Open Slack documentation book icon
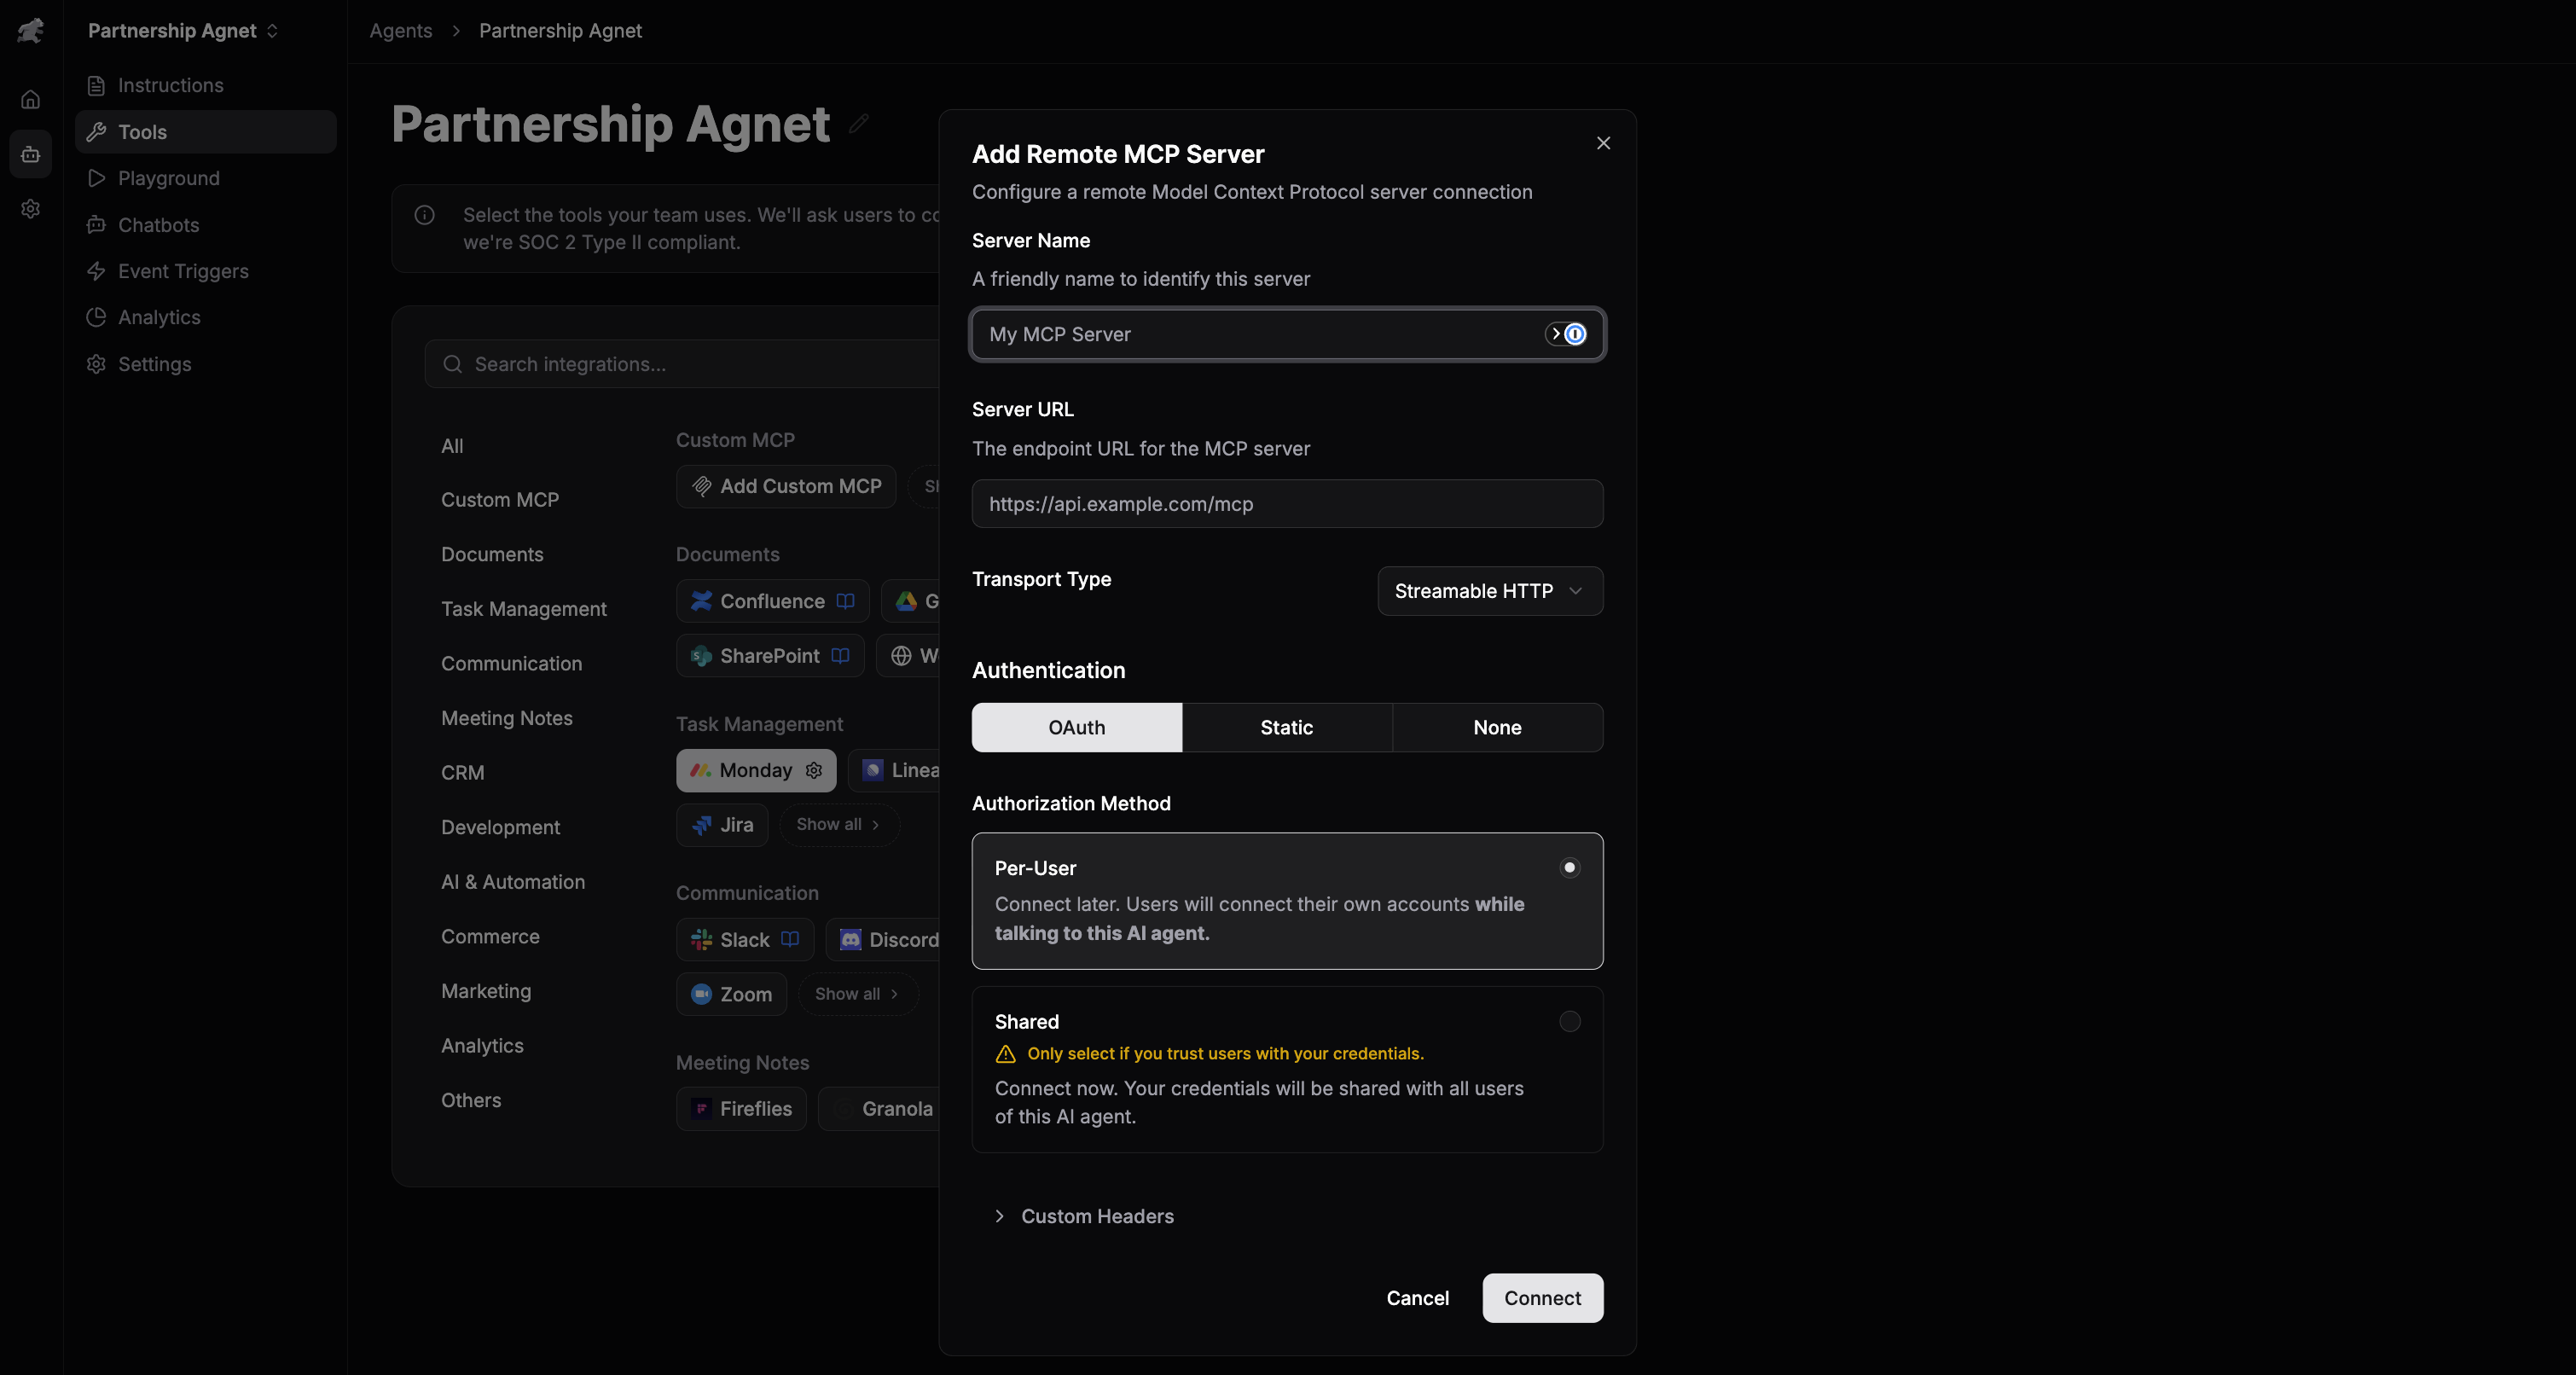2576x1375 pixels. pyautogui.click(x=789, y=939)
